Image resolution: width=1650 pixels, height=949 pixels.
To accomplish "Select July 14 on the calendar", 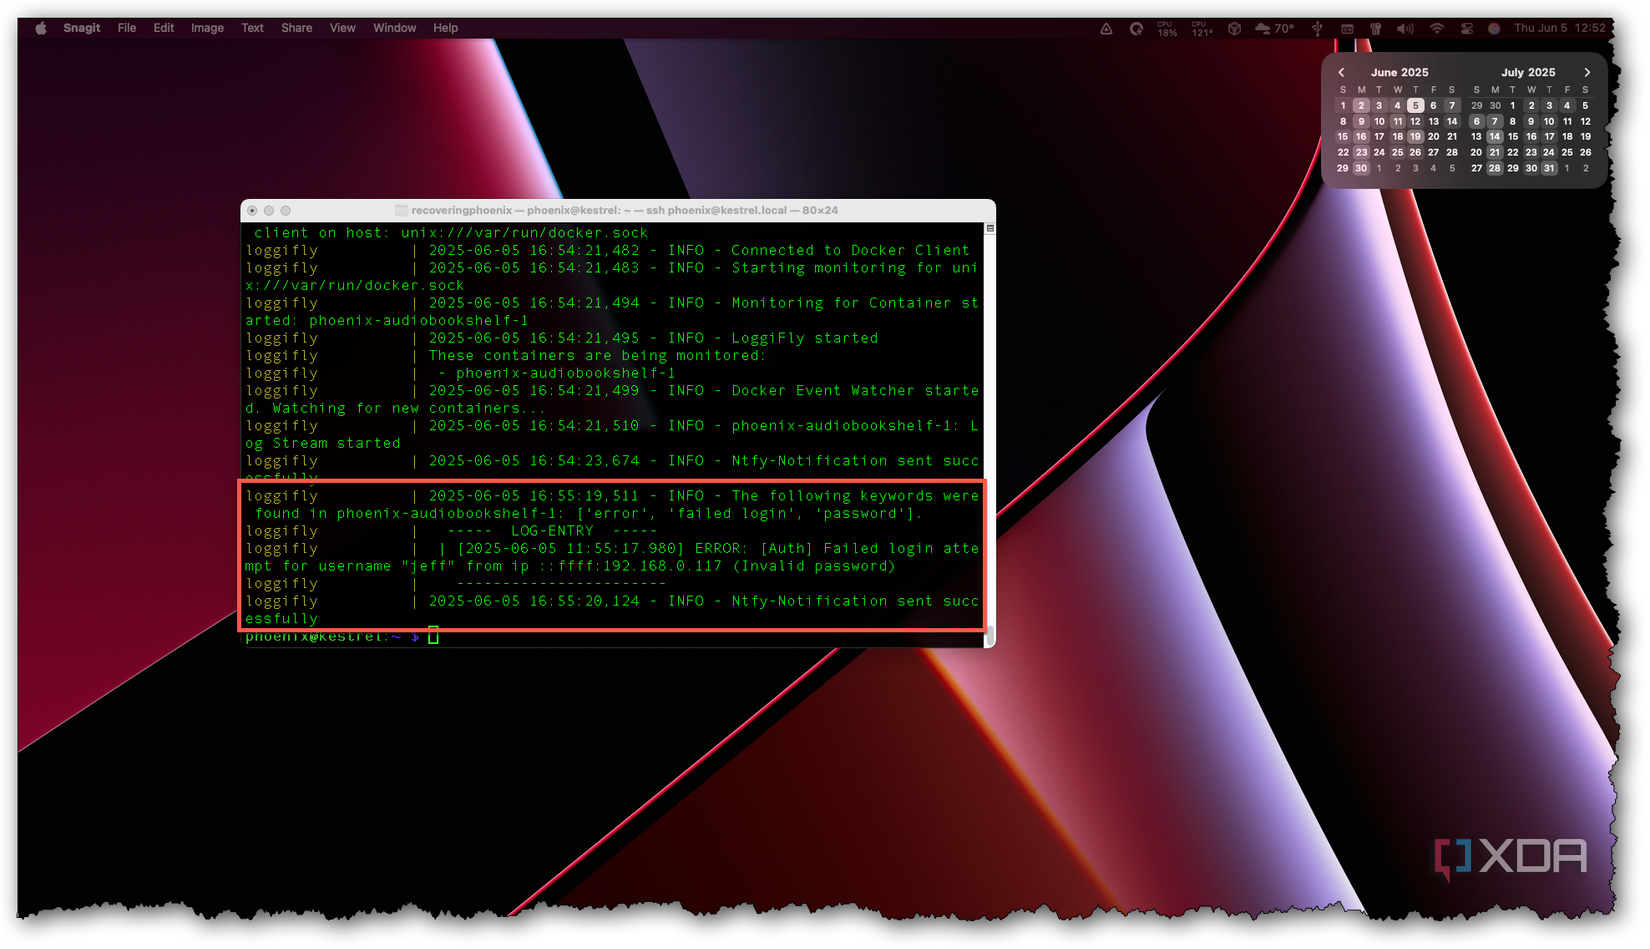I will click(1495, 136).
